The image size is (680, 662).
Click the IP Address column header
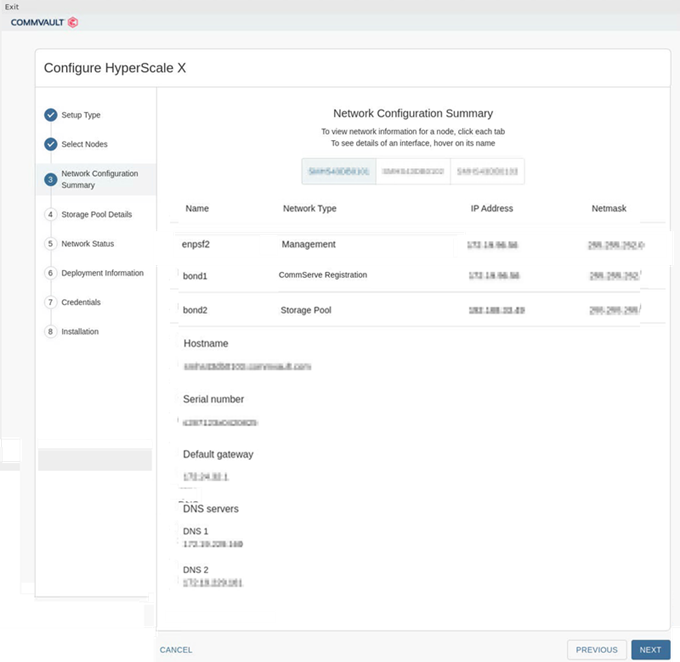point(490,209)
